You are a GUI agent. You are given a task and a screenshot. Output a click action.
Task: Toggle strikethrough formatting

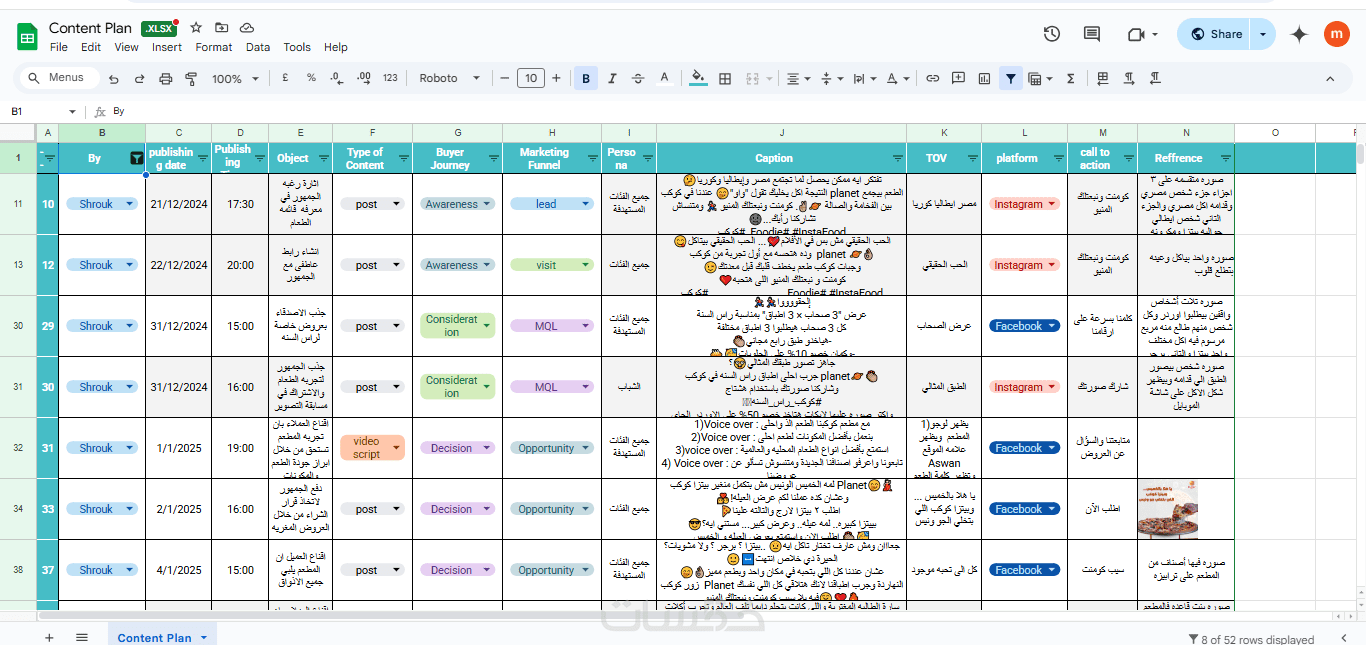coord(638,78)
